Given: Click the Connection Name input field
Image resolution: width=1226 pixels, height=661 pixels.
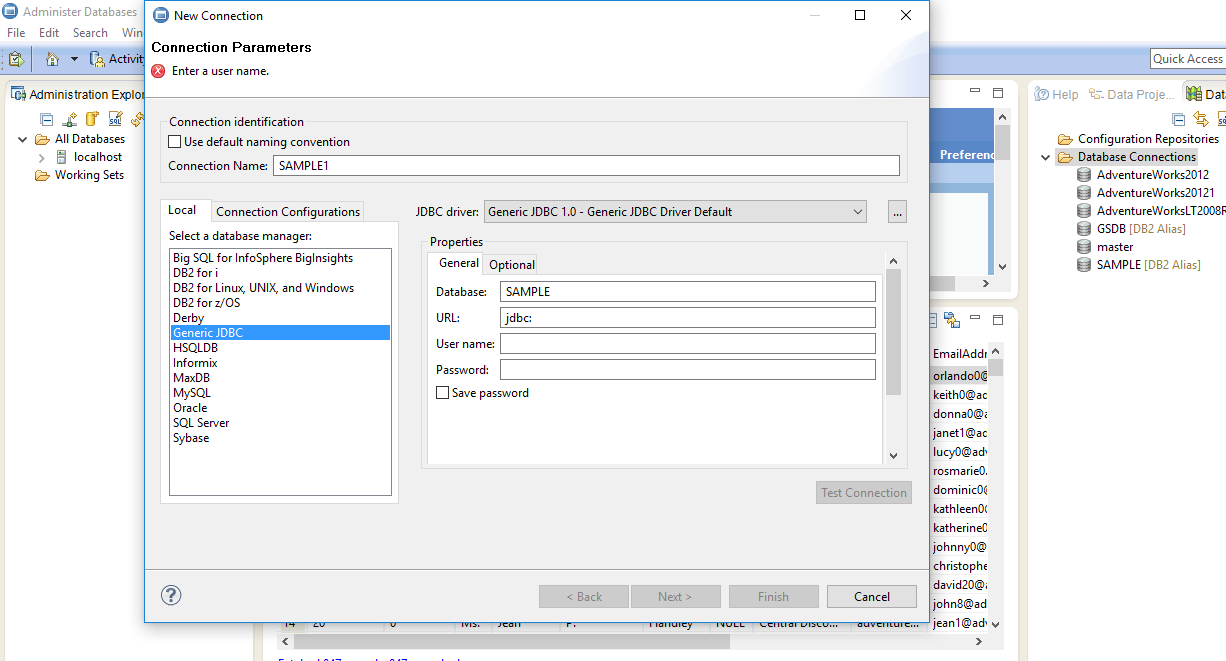Looking at the screenshot, I should 586,166.
